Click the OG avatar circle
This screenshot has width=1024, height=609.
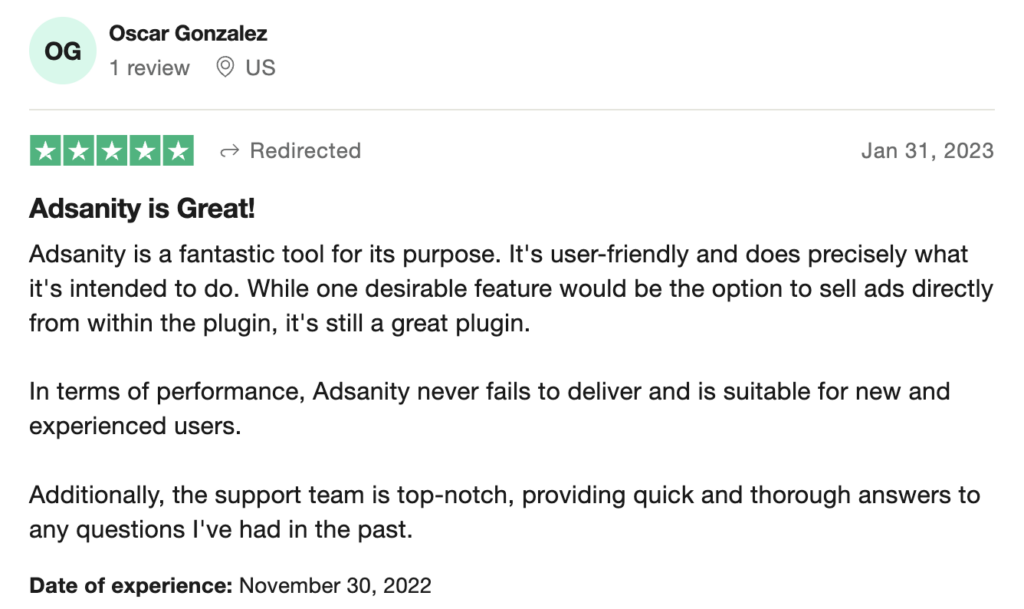[x=63, y=51]
